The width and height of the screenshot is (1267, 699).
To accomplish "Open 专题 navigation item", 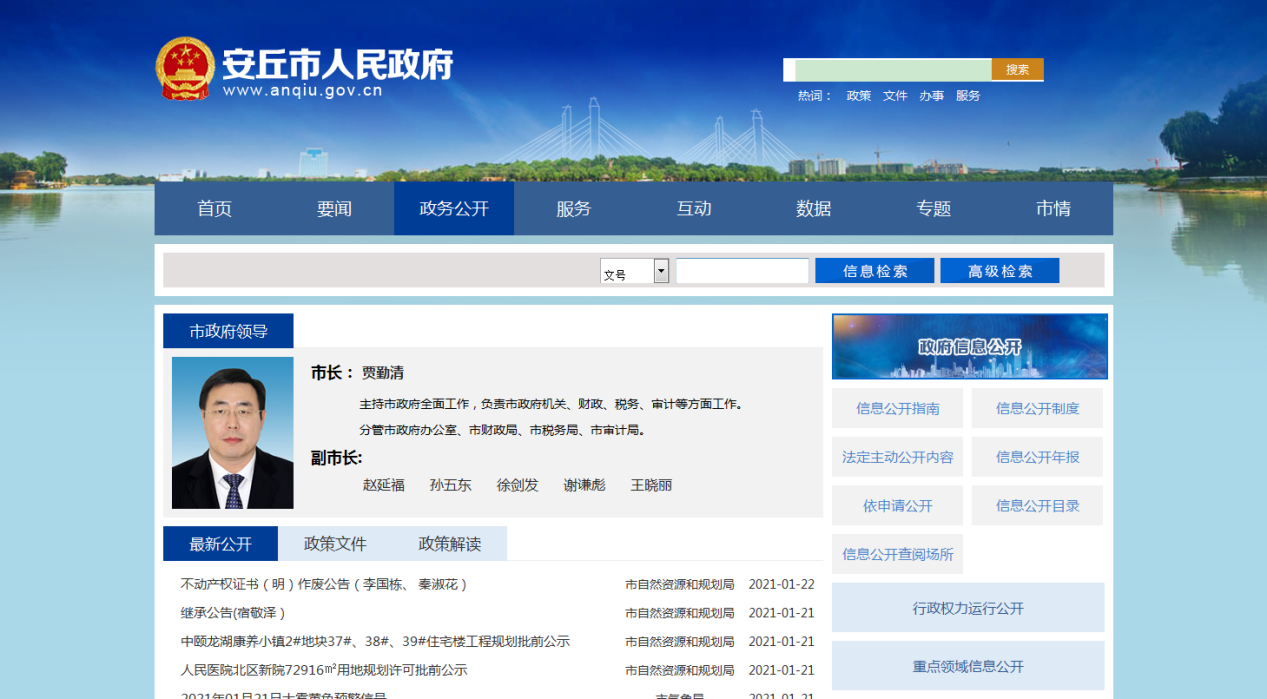I will (x=934, y=209).
